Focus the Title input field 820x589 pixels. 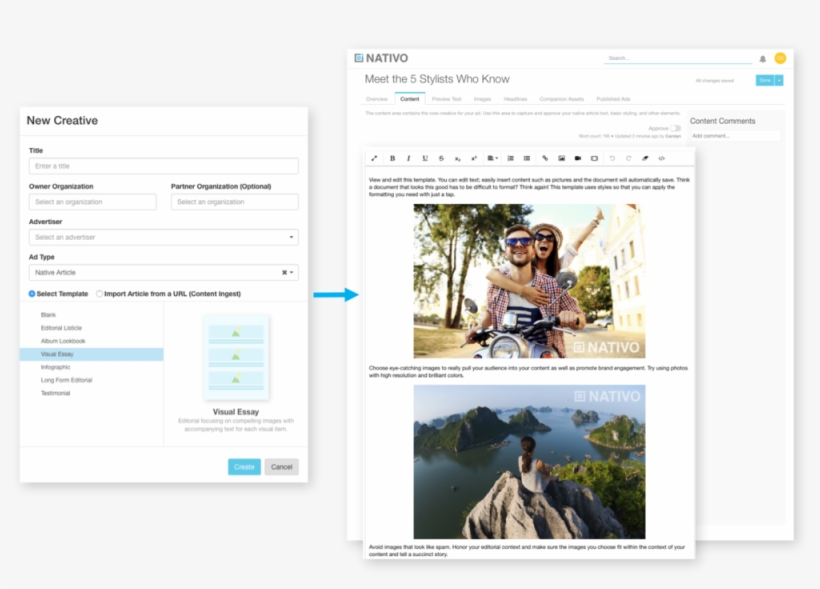point(164,166)
